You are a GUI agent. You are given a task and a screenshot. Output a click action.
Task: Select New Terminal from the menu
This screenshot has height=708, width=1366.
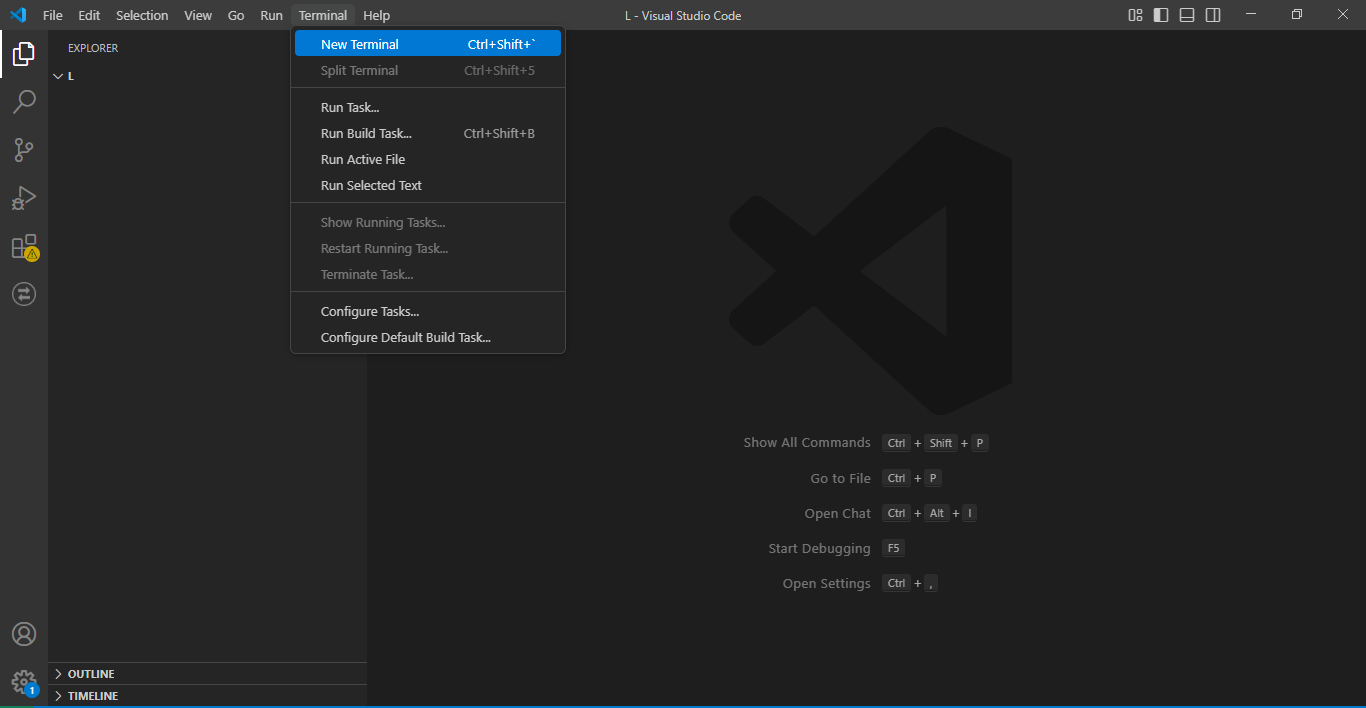coord(360,44)
